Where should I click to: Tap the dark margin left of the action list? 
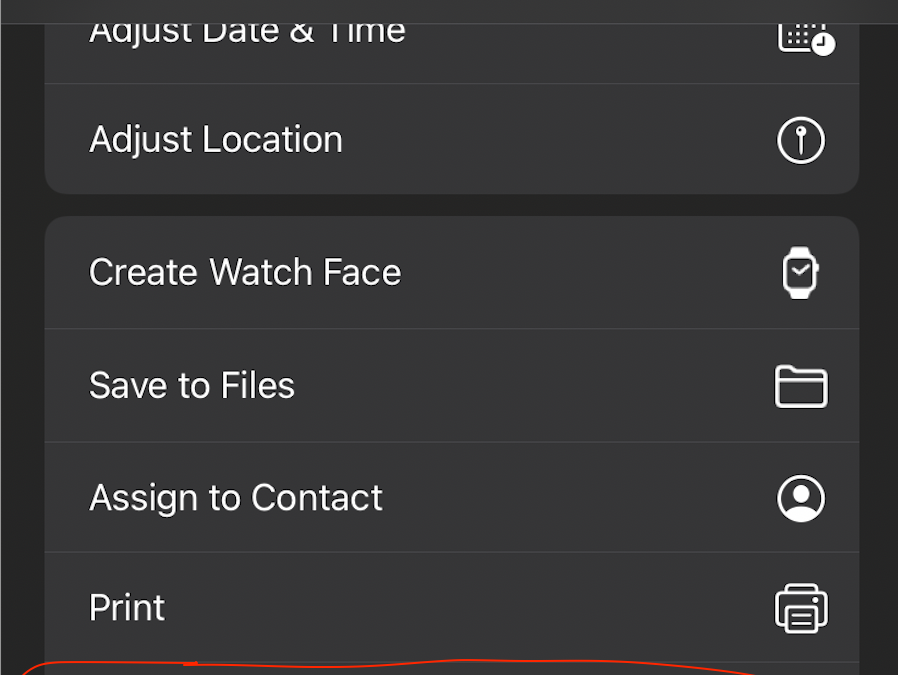(x=21, y=350)
